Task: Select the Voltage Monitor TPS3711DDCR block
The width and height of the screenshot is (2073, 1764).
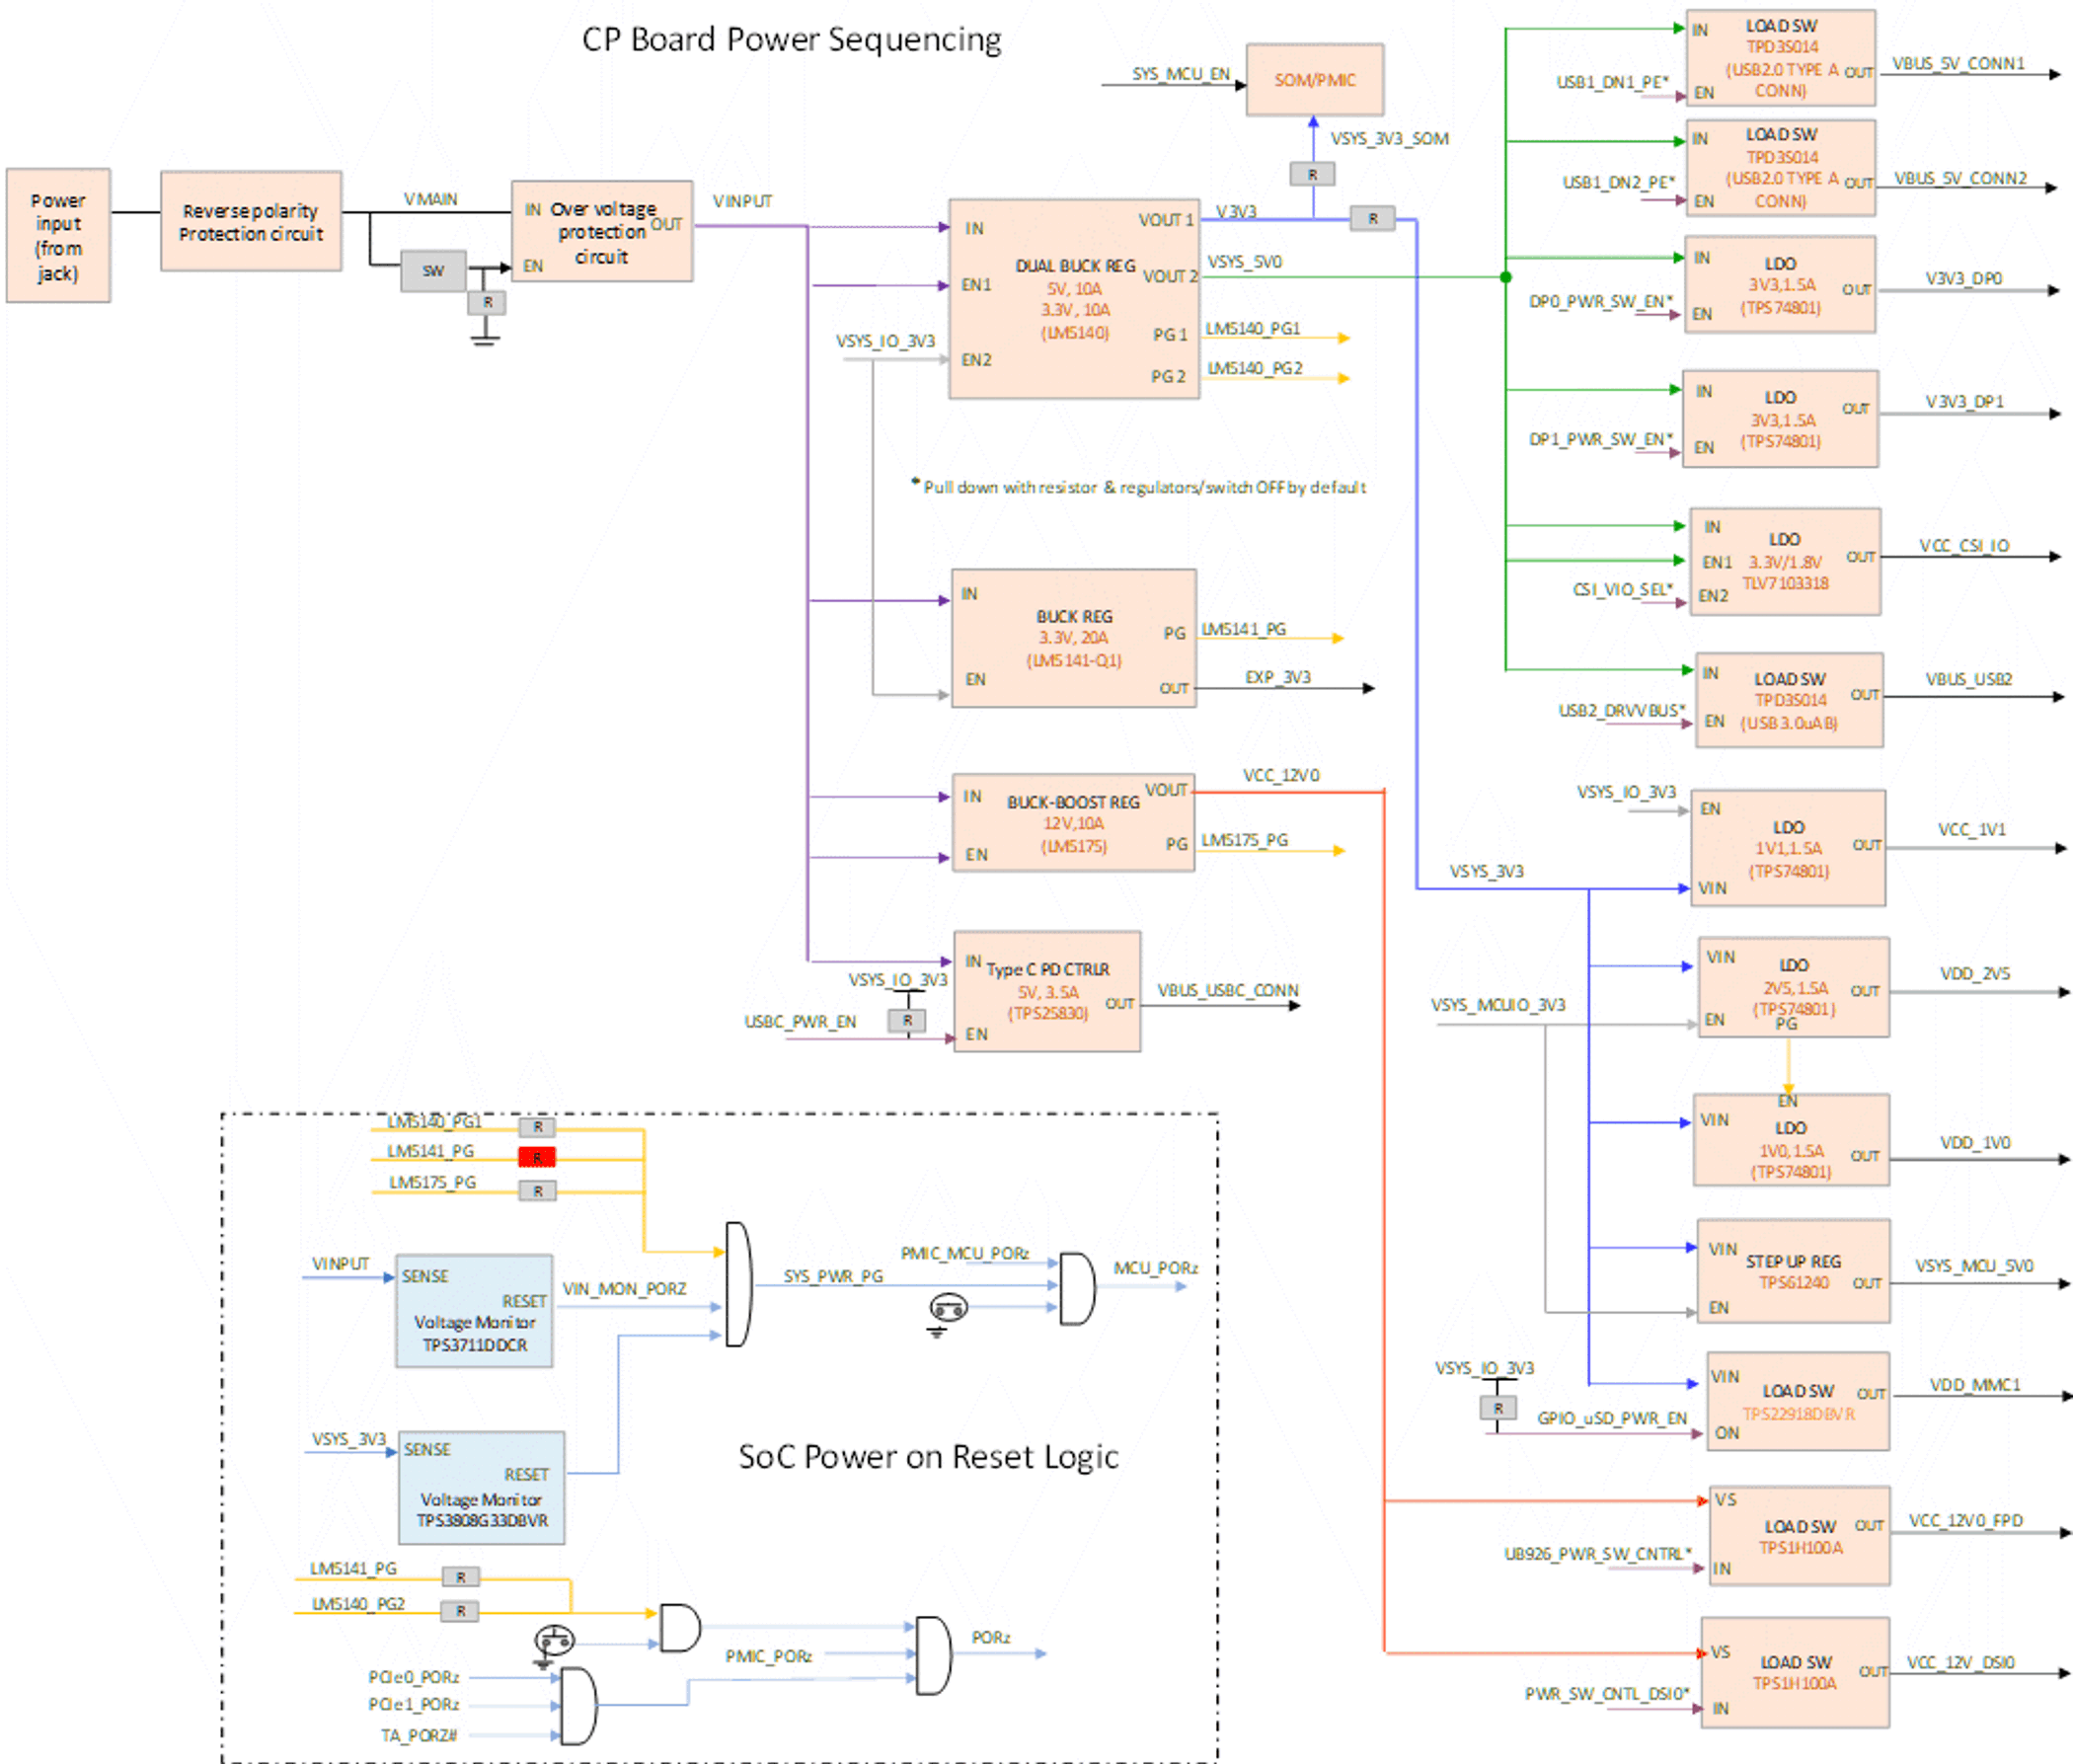Action: point(474,1311)
